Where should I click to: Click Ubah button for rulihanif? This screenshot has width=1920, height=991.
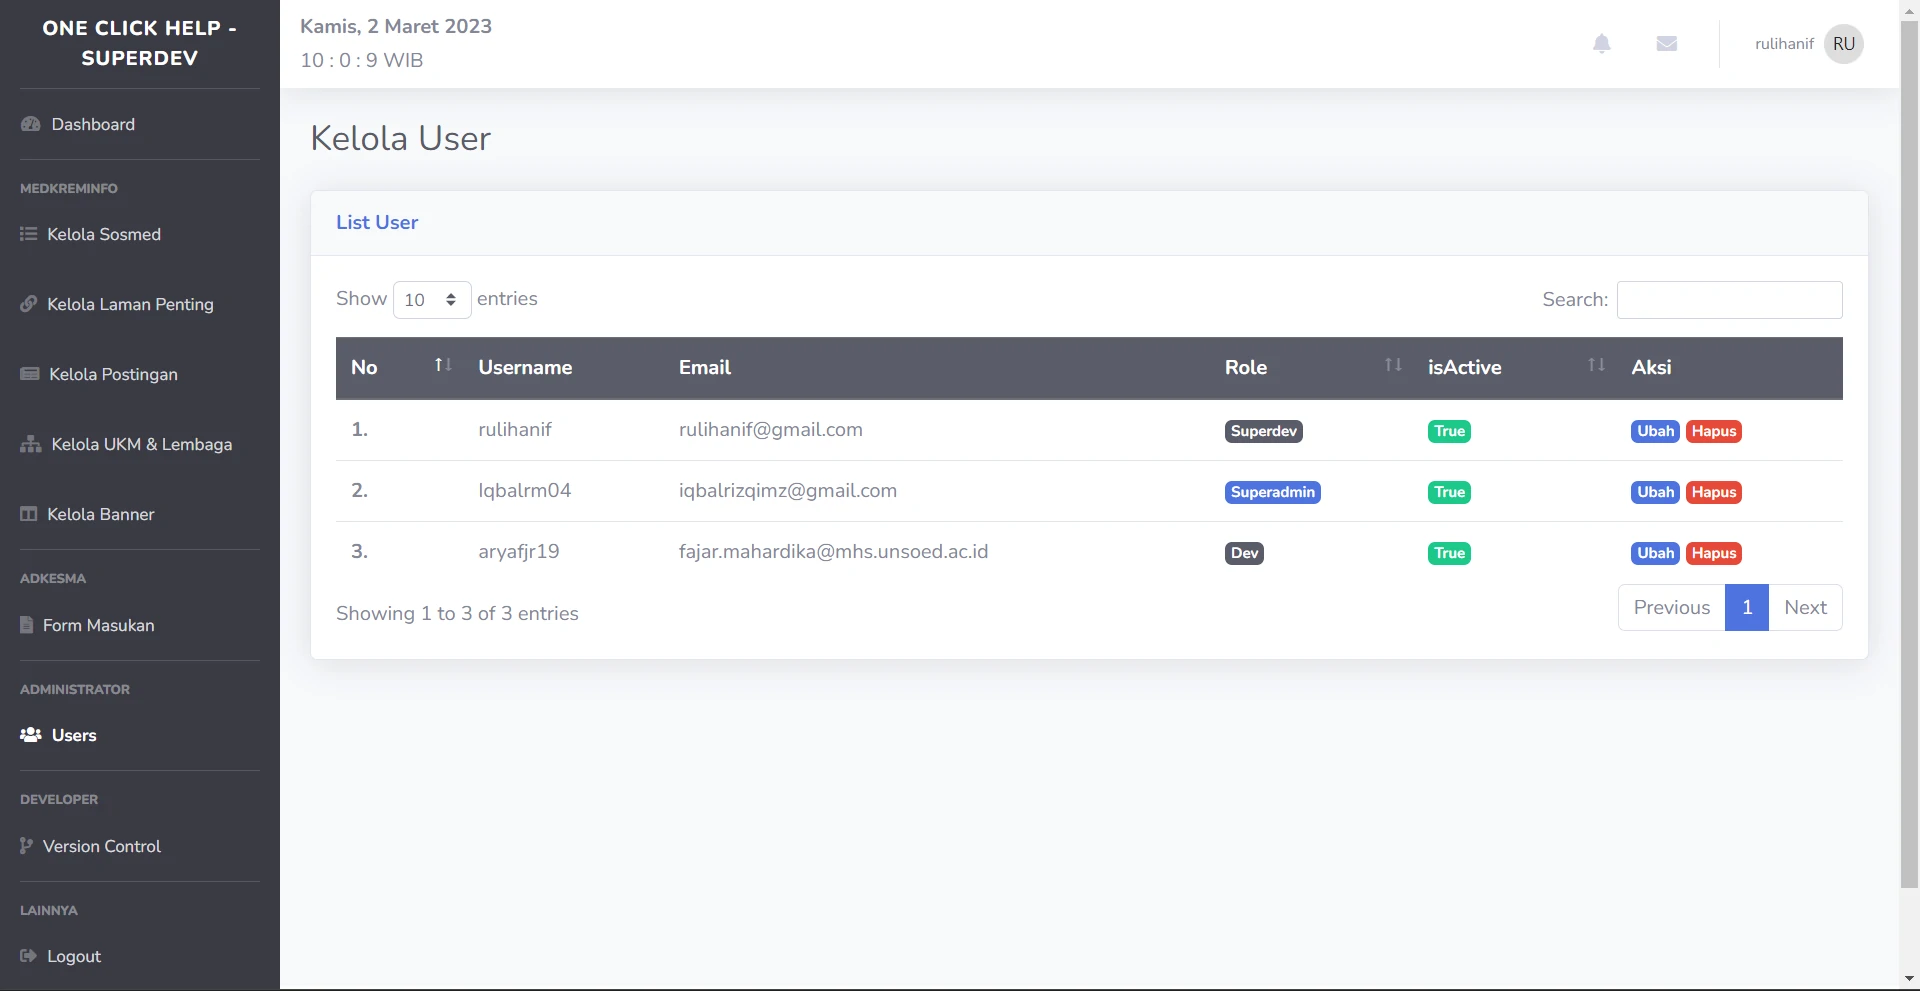click(1655, 431)
